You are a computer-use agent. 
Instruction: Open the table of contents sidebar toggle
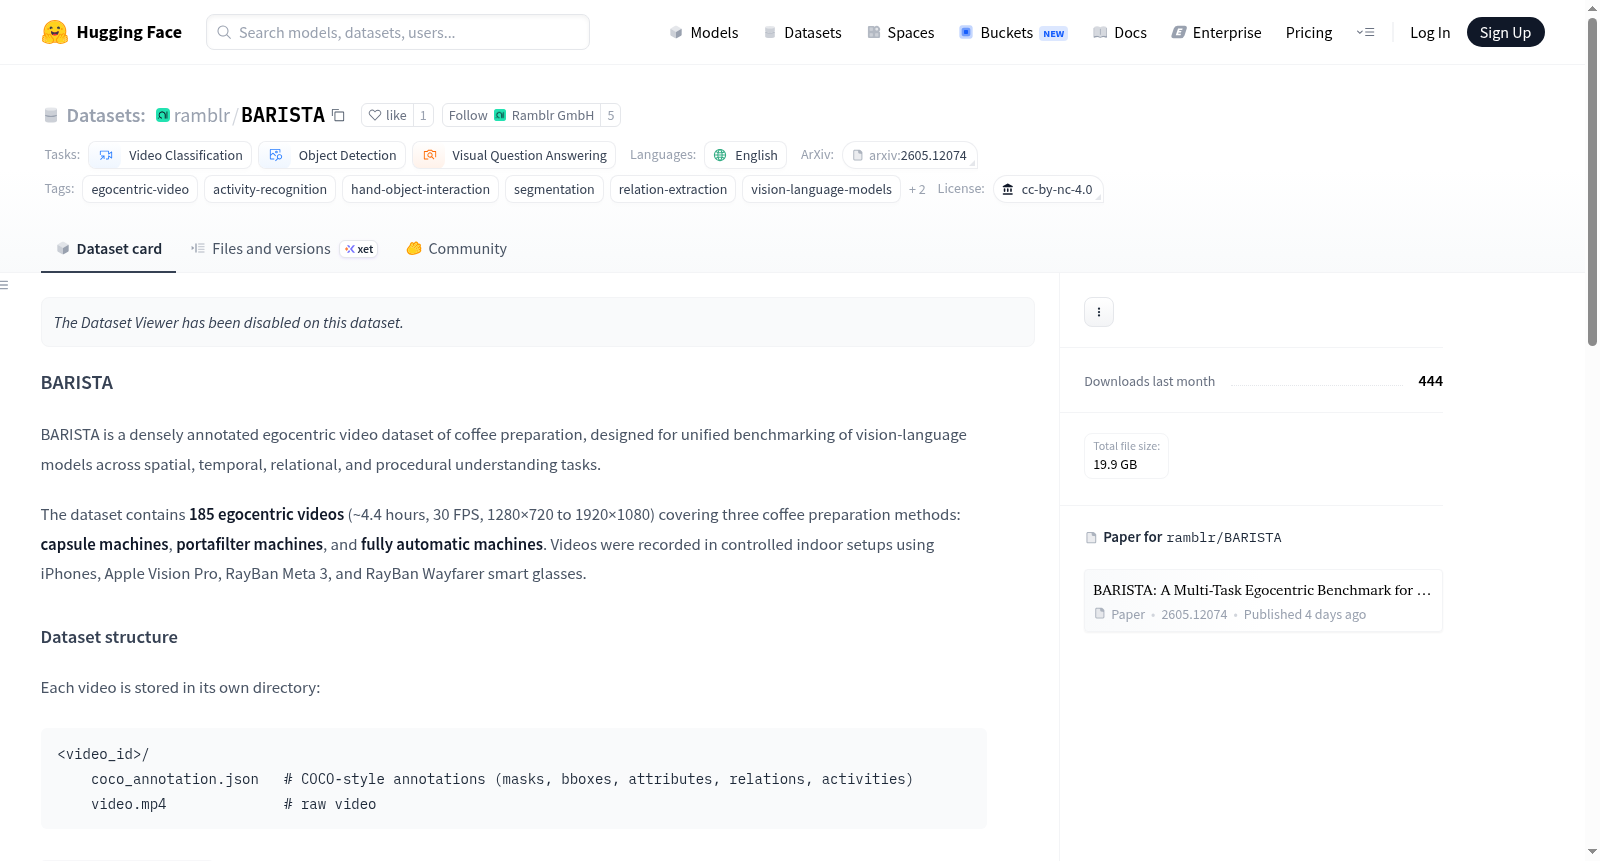[x=5, y=285]
